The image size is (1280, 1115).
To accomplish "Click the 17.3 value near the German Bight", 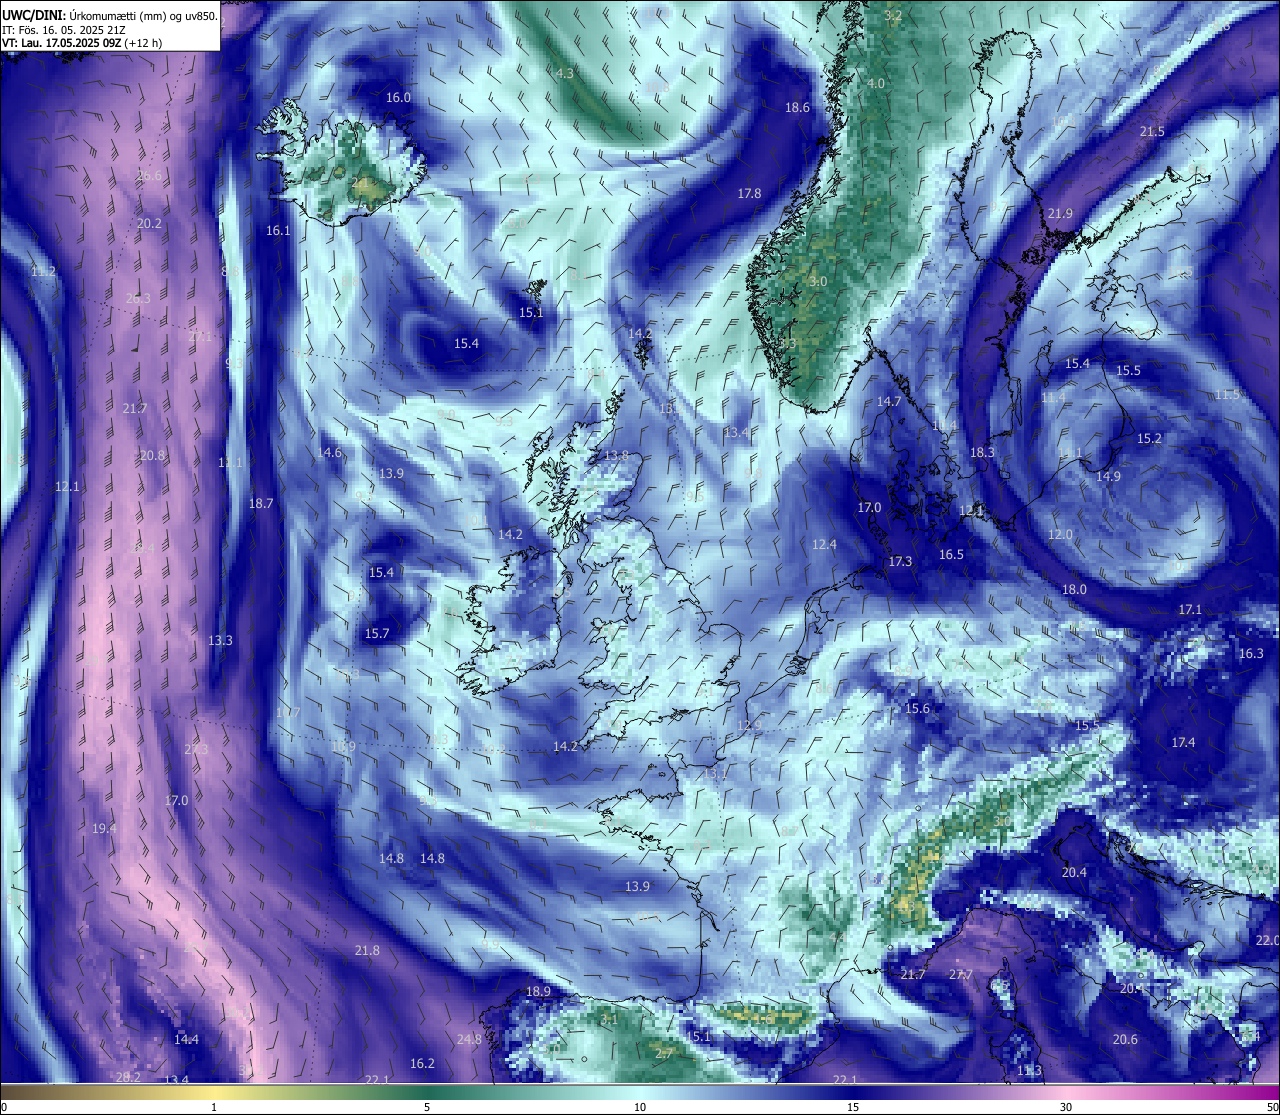I will click(900, 561).
